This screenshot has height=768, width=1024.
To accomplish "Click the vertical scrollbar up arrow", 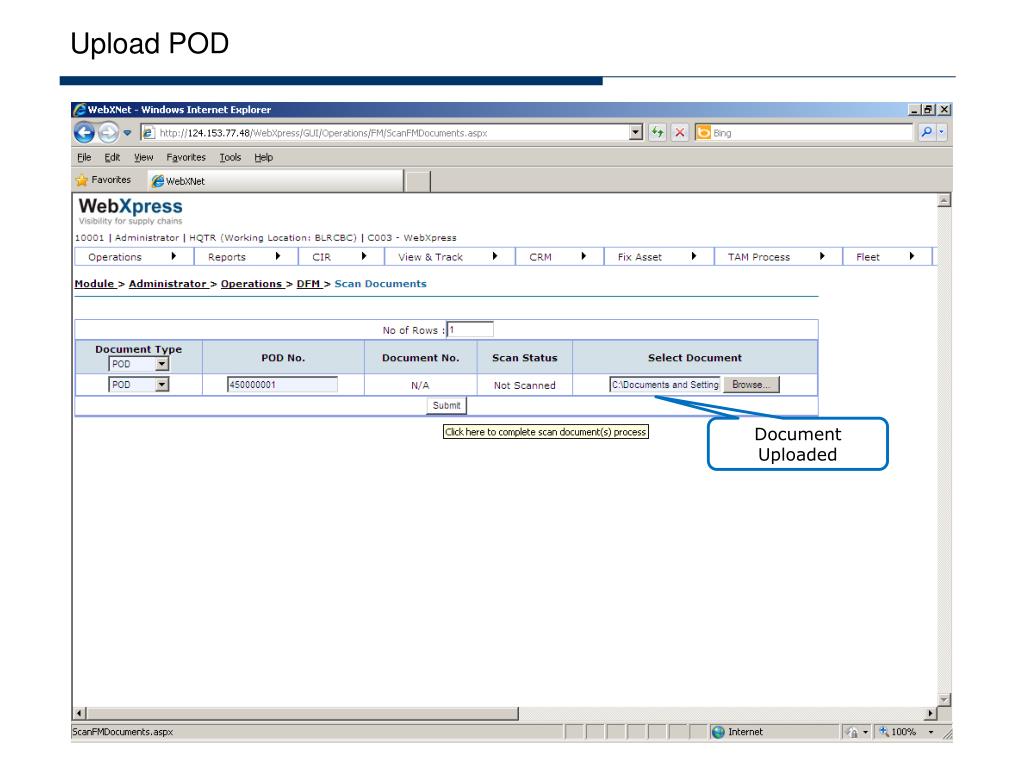I will point(944,200).
